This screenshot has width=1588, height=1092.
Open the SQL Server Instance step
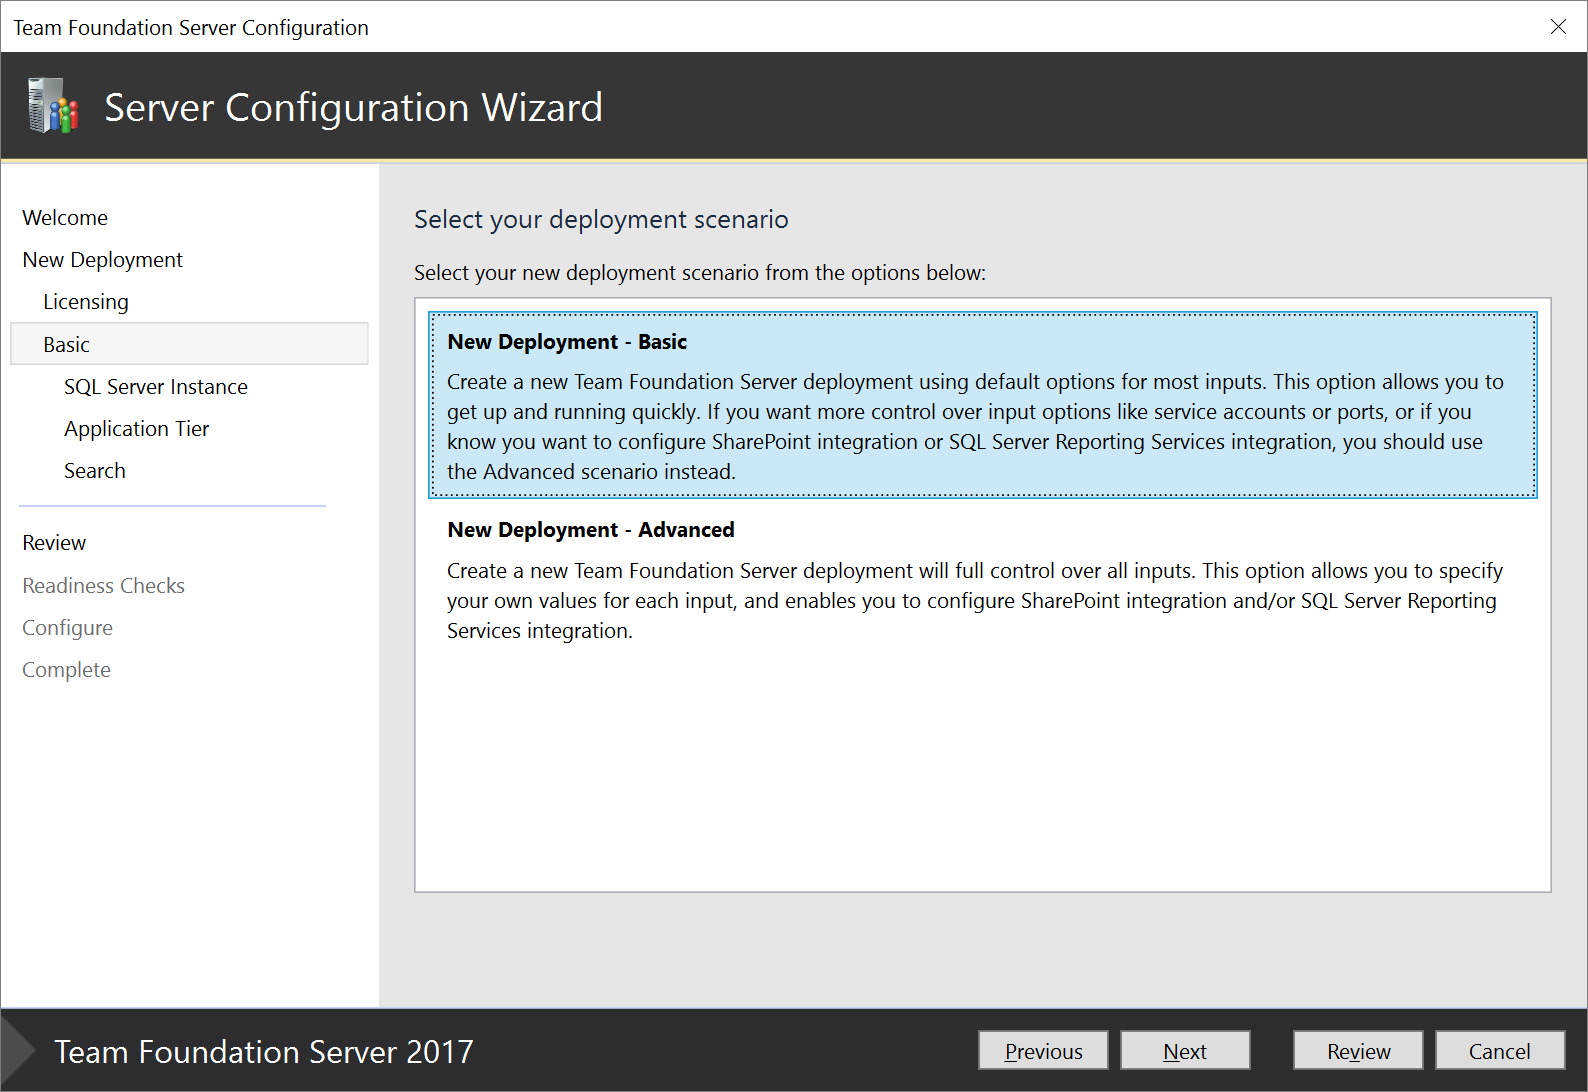pyautogui.click(x=156, y=387)
